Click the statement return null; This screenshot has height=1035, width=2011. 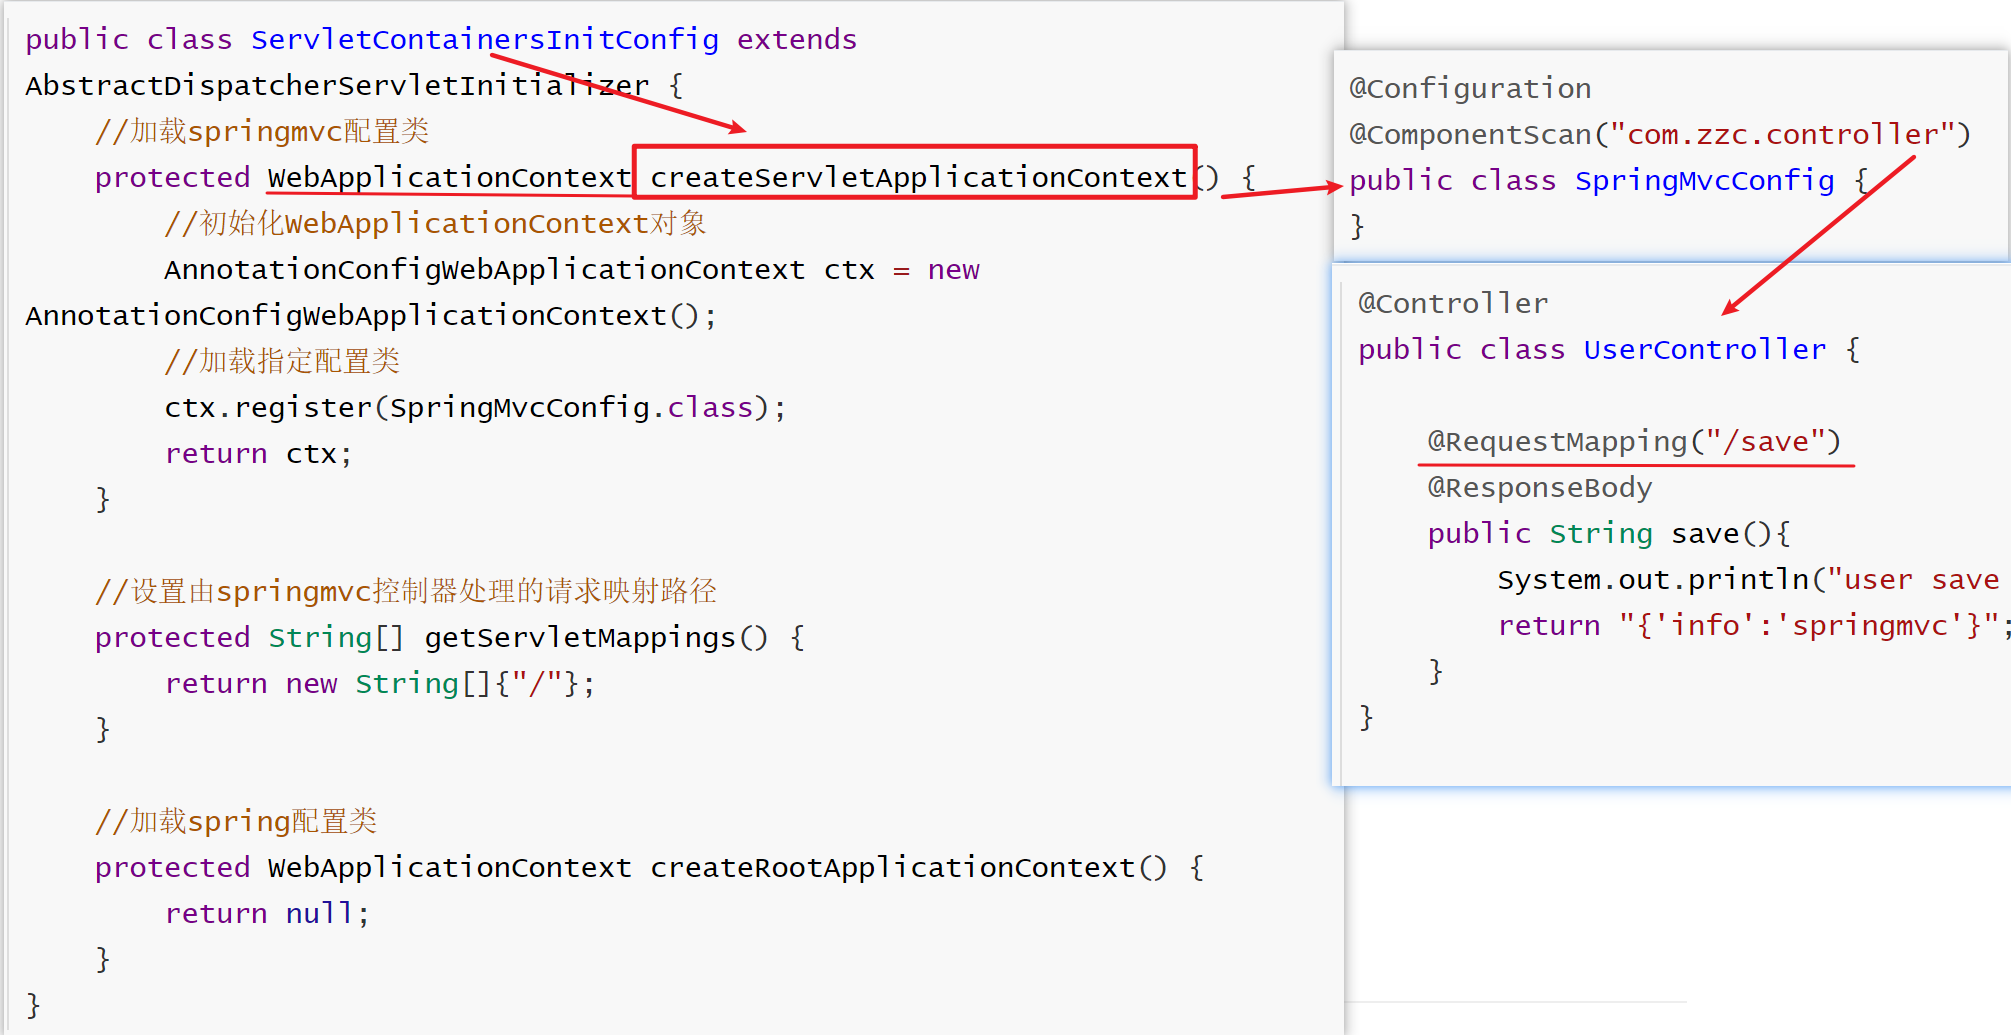[x=267, y=913]
